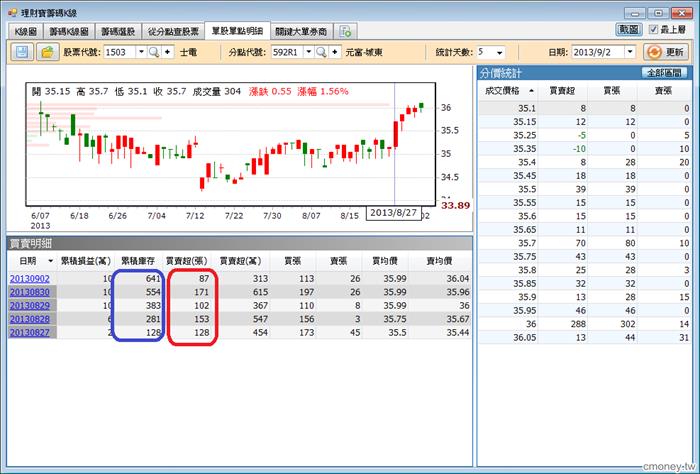
Task: Open the 20130830 date link
Action: point(29,292)
